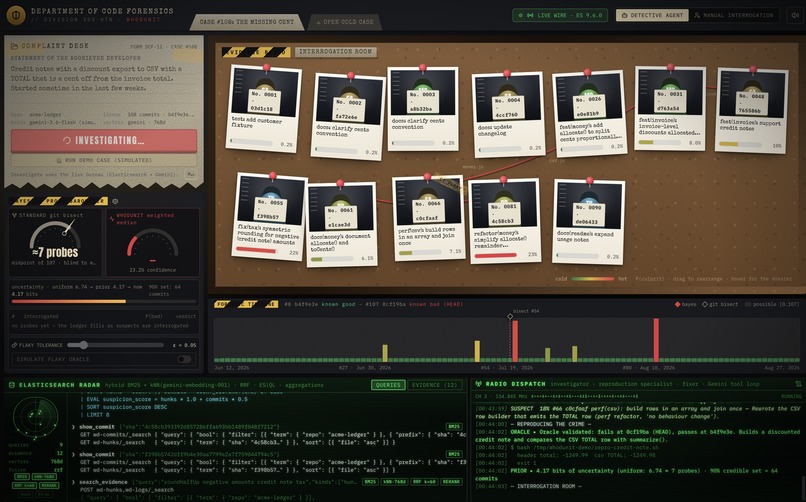
Task: Enable the Simulate Flaky Oracle switch
Action: (x=185, y=359)
